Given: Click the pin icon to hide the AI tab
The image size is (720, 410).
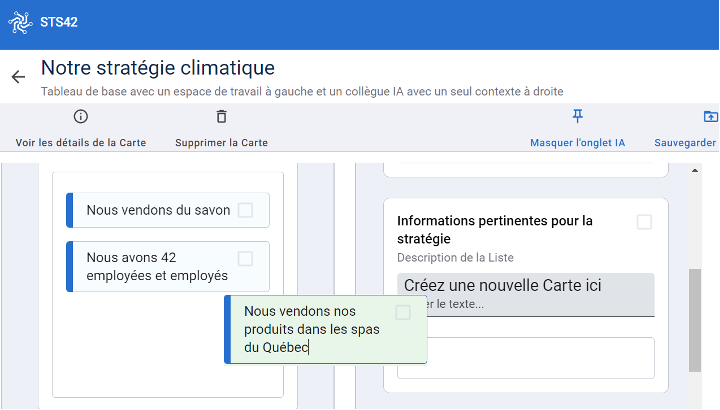Looking at the screenshot, I should [577, 117].
